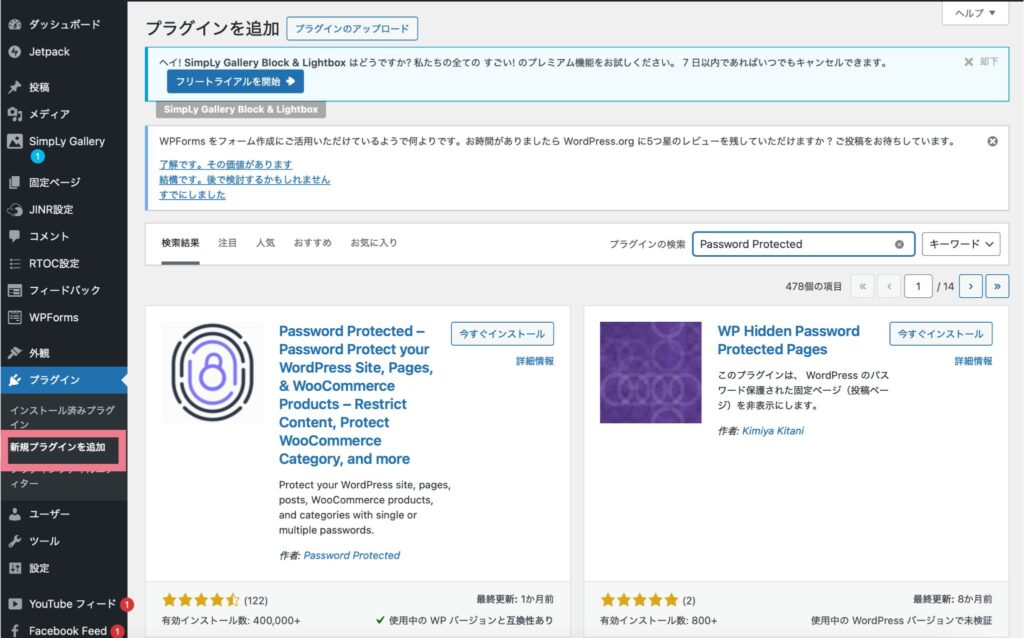This screenshot has width=1024, height=638.
Task: Select the おすすめ tab
Action: tap(312, 243)
